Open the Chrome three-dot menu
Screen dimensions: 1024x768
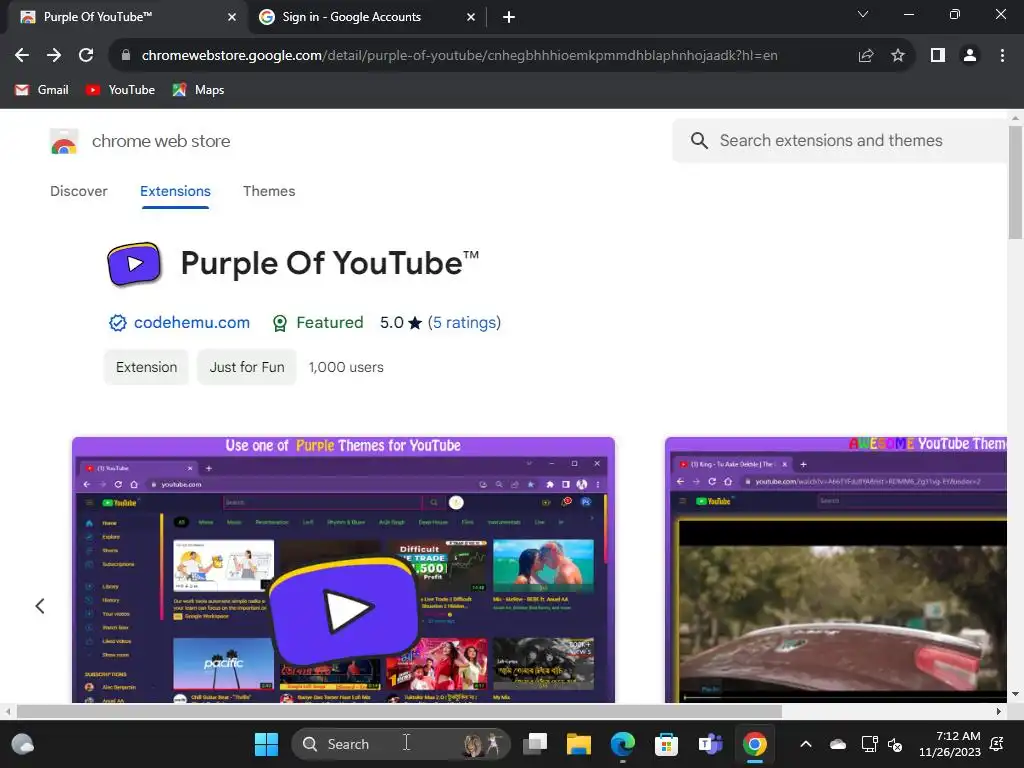click(x=1002, y=56)
